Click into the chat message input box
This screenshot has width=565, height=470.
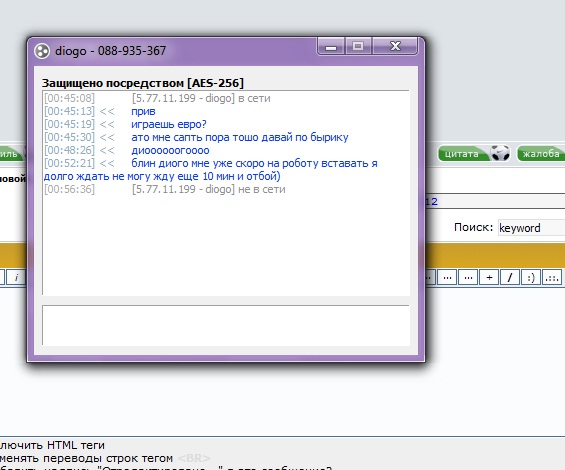coord(226,325)
